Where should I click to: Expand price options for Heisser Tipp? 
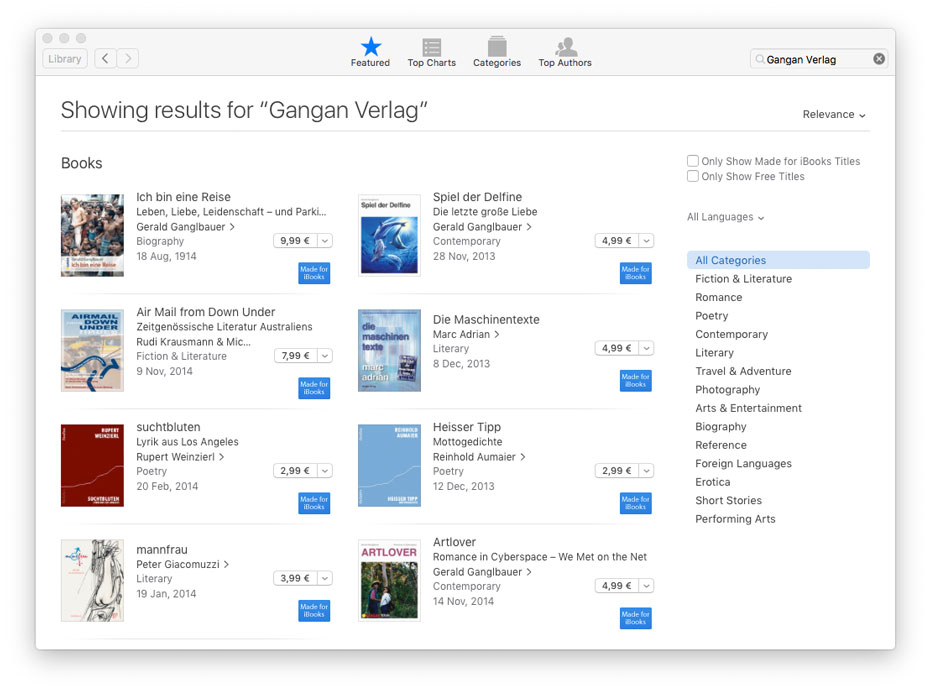pyautogui.click(x=646, y=471)
